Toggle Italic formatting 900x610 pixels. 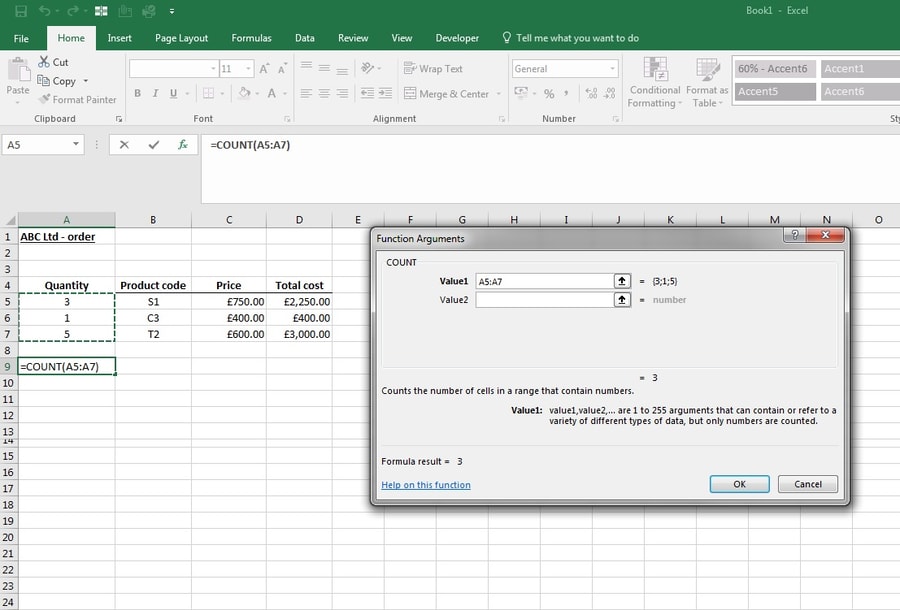(155, 93)
